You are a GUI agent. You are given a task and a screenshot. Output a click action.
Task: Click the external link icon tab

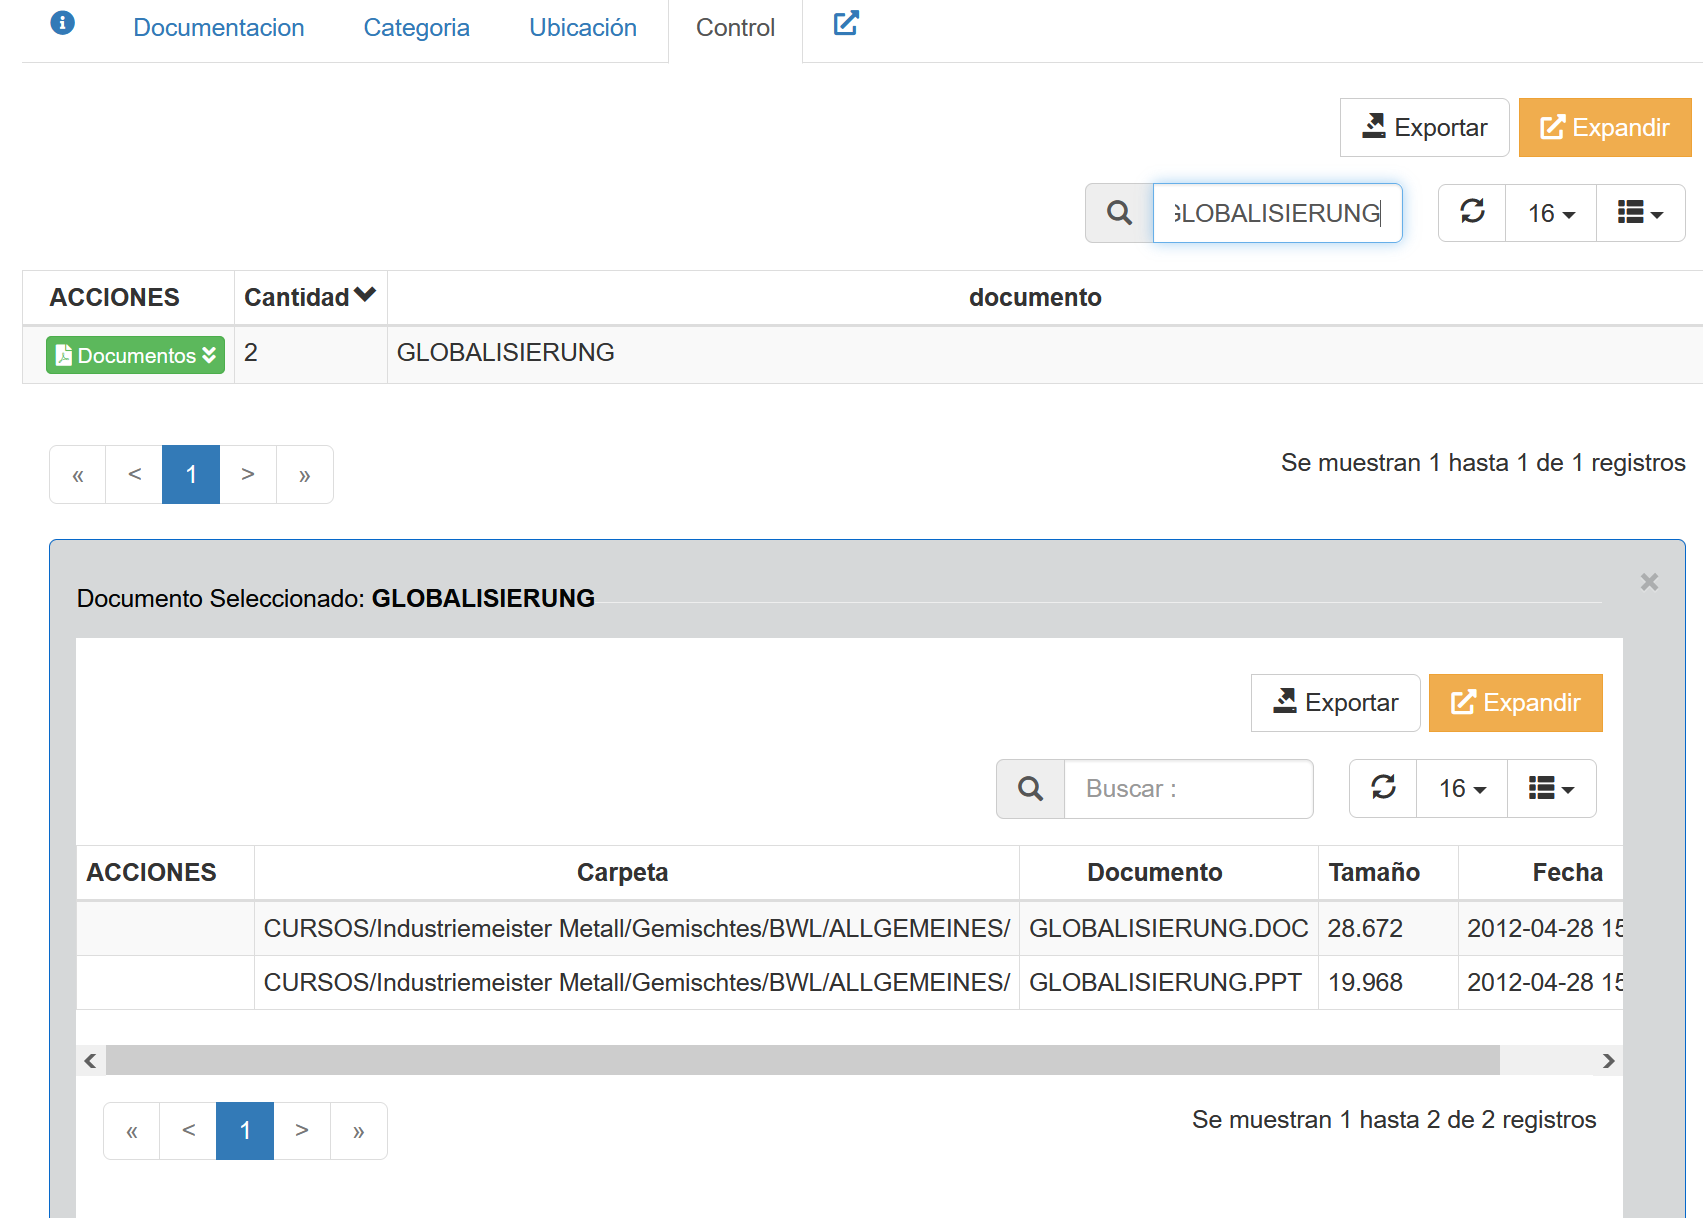click(x=846, y=23)
